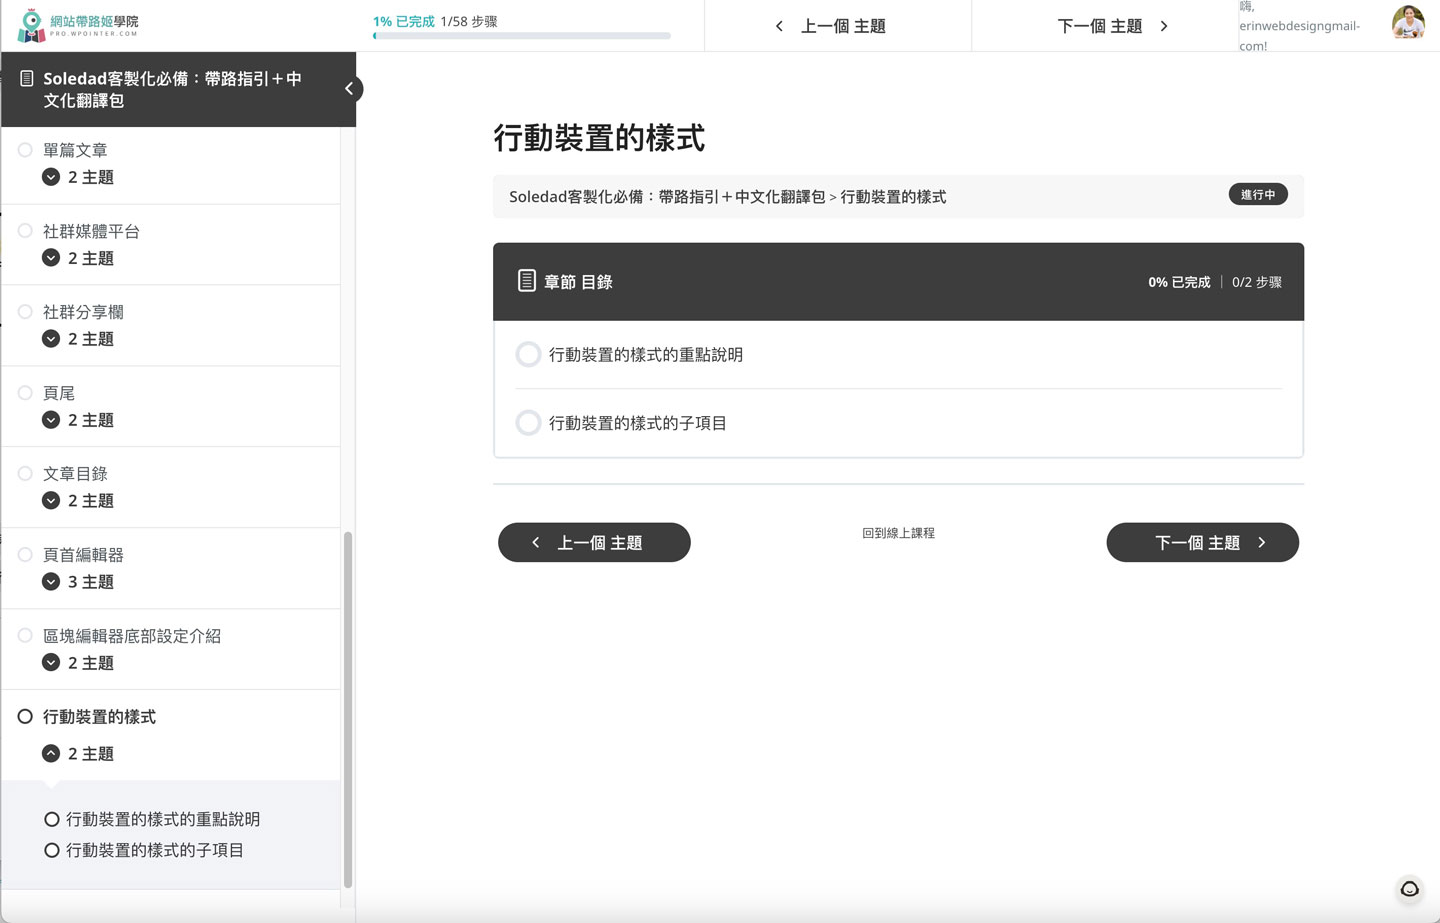Toggle status circle for 區塊編輯器底部設定介紹
Viewport: 1440px width, 923px height.
coord(25,635)
